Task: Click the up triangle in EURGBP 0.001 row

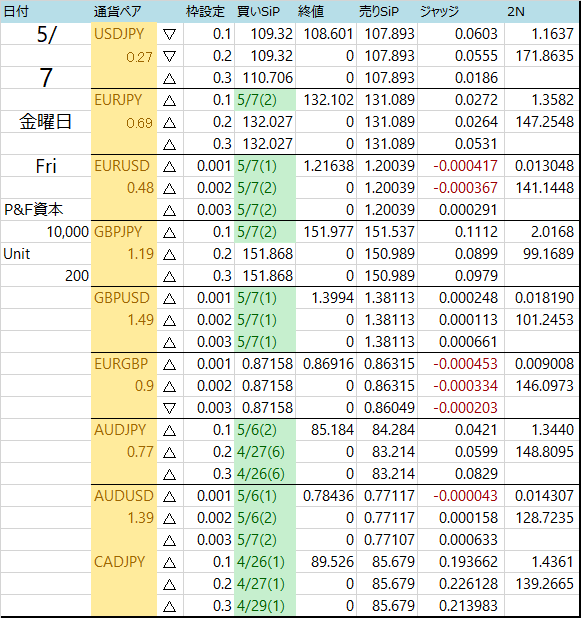Action: click(x=169, y=364)
